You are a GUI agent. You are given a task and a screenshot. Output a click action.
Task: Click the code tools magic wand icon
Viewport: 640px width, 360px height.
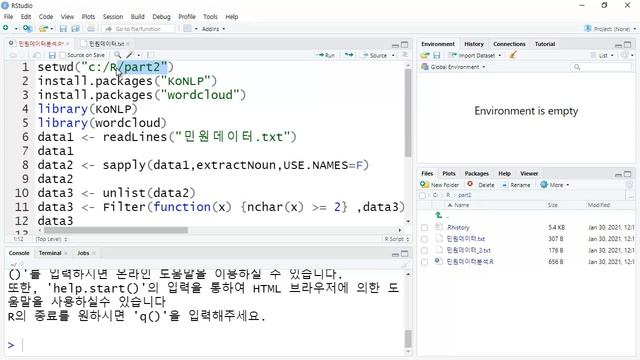pos(130,55)
